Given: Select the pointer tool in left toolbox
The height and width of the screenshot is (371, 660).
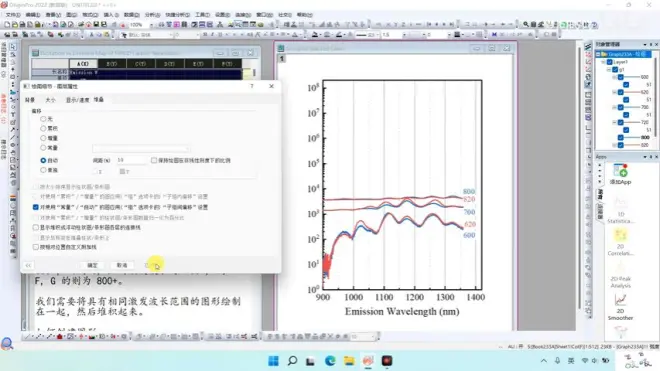Looking at the screenshot, I should tap(13, 46).
